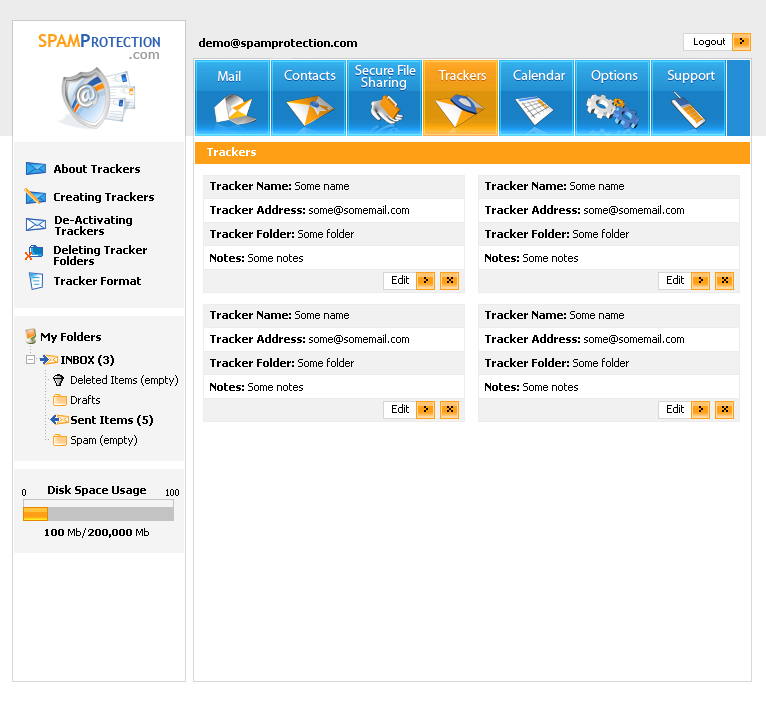Screen dimensions: 766x720
Task: Switch to the Contacts tab
Action: pyautogui.click(x=309, y=98)
